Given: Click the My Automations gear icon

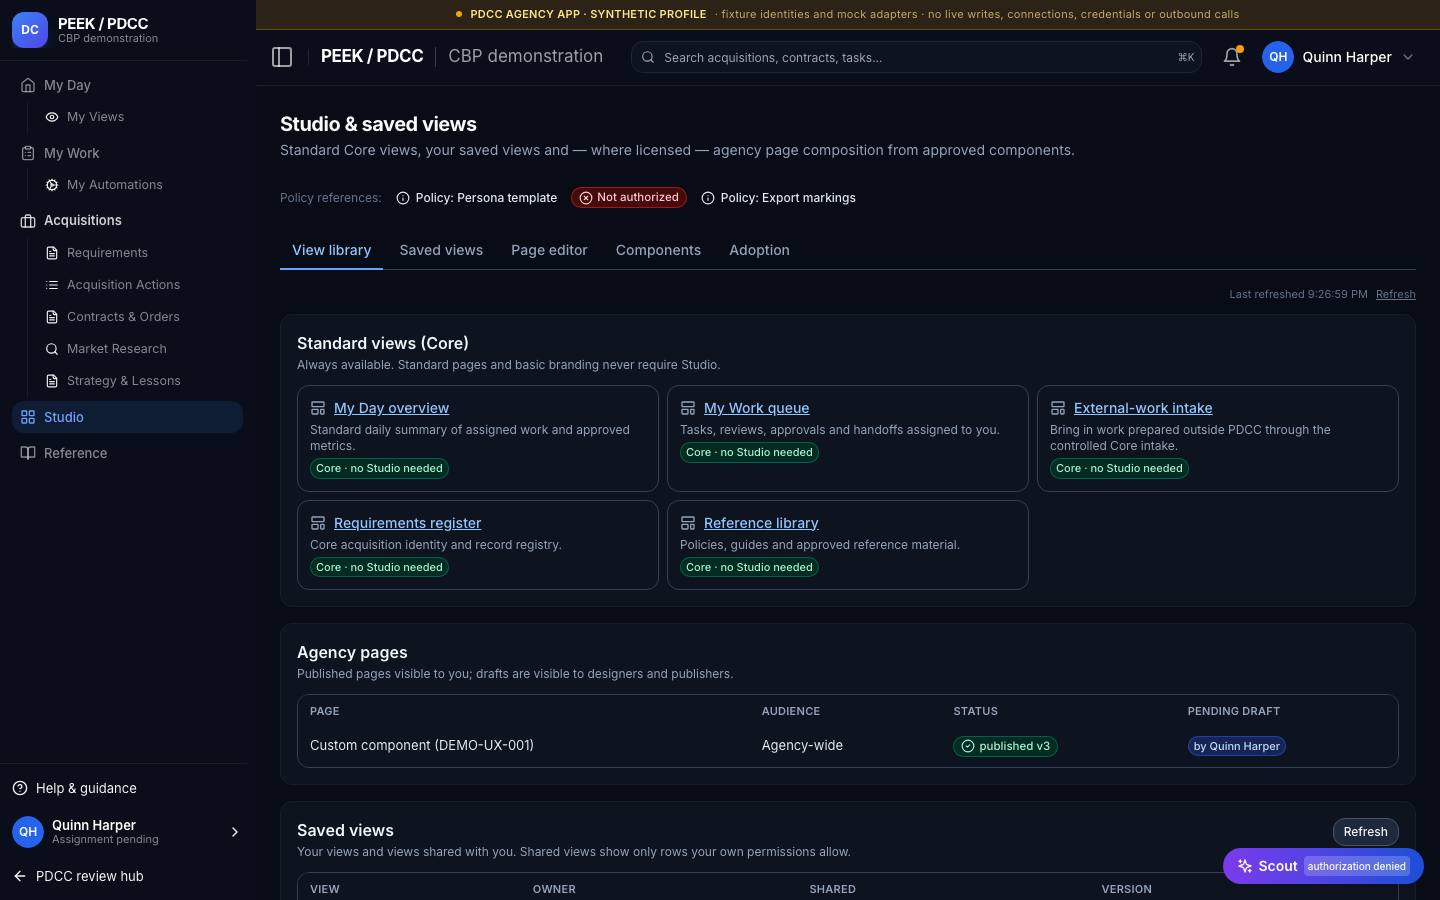Looking at the screenshot, I should [x=52, y=185].
